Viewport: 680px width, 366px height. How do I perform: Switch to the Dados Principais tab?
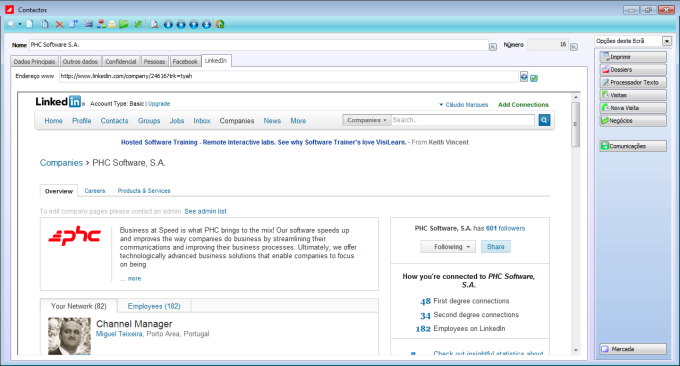(34, 62)
